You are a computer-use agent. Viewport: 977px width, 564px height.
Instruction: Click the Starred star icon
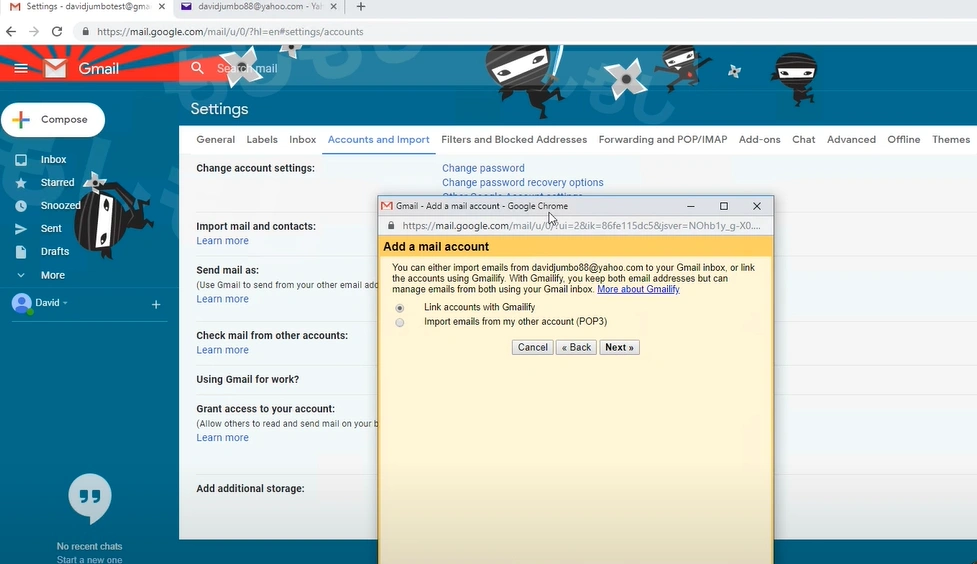point(21,183)
